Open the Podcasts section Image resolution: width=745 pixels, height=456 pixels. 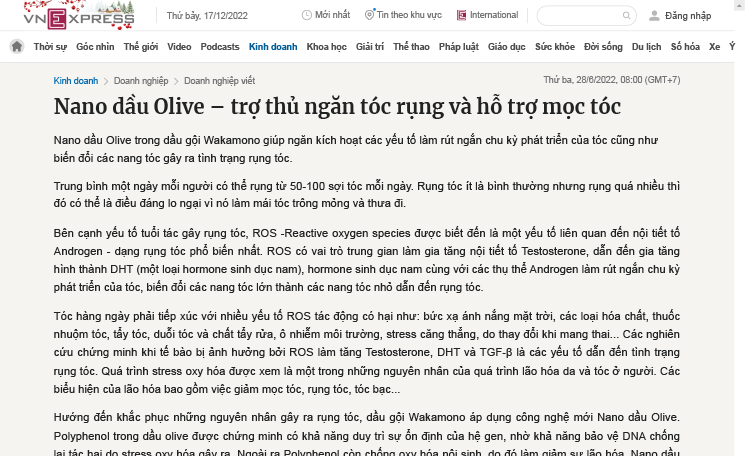pos(220,47)
